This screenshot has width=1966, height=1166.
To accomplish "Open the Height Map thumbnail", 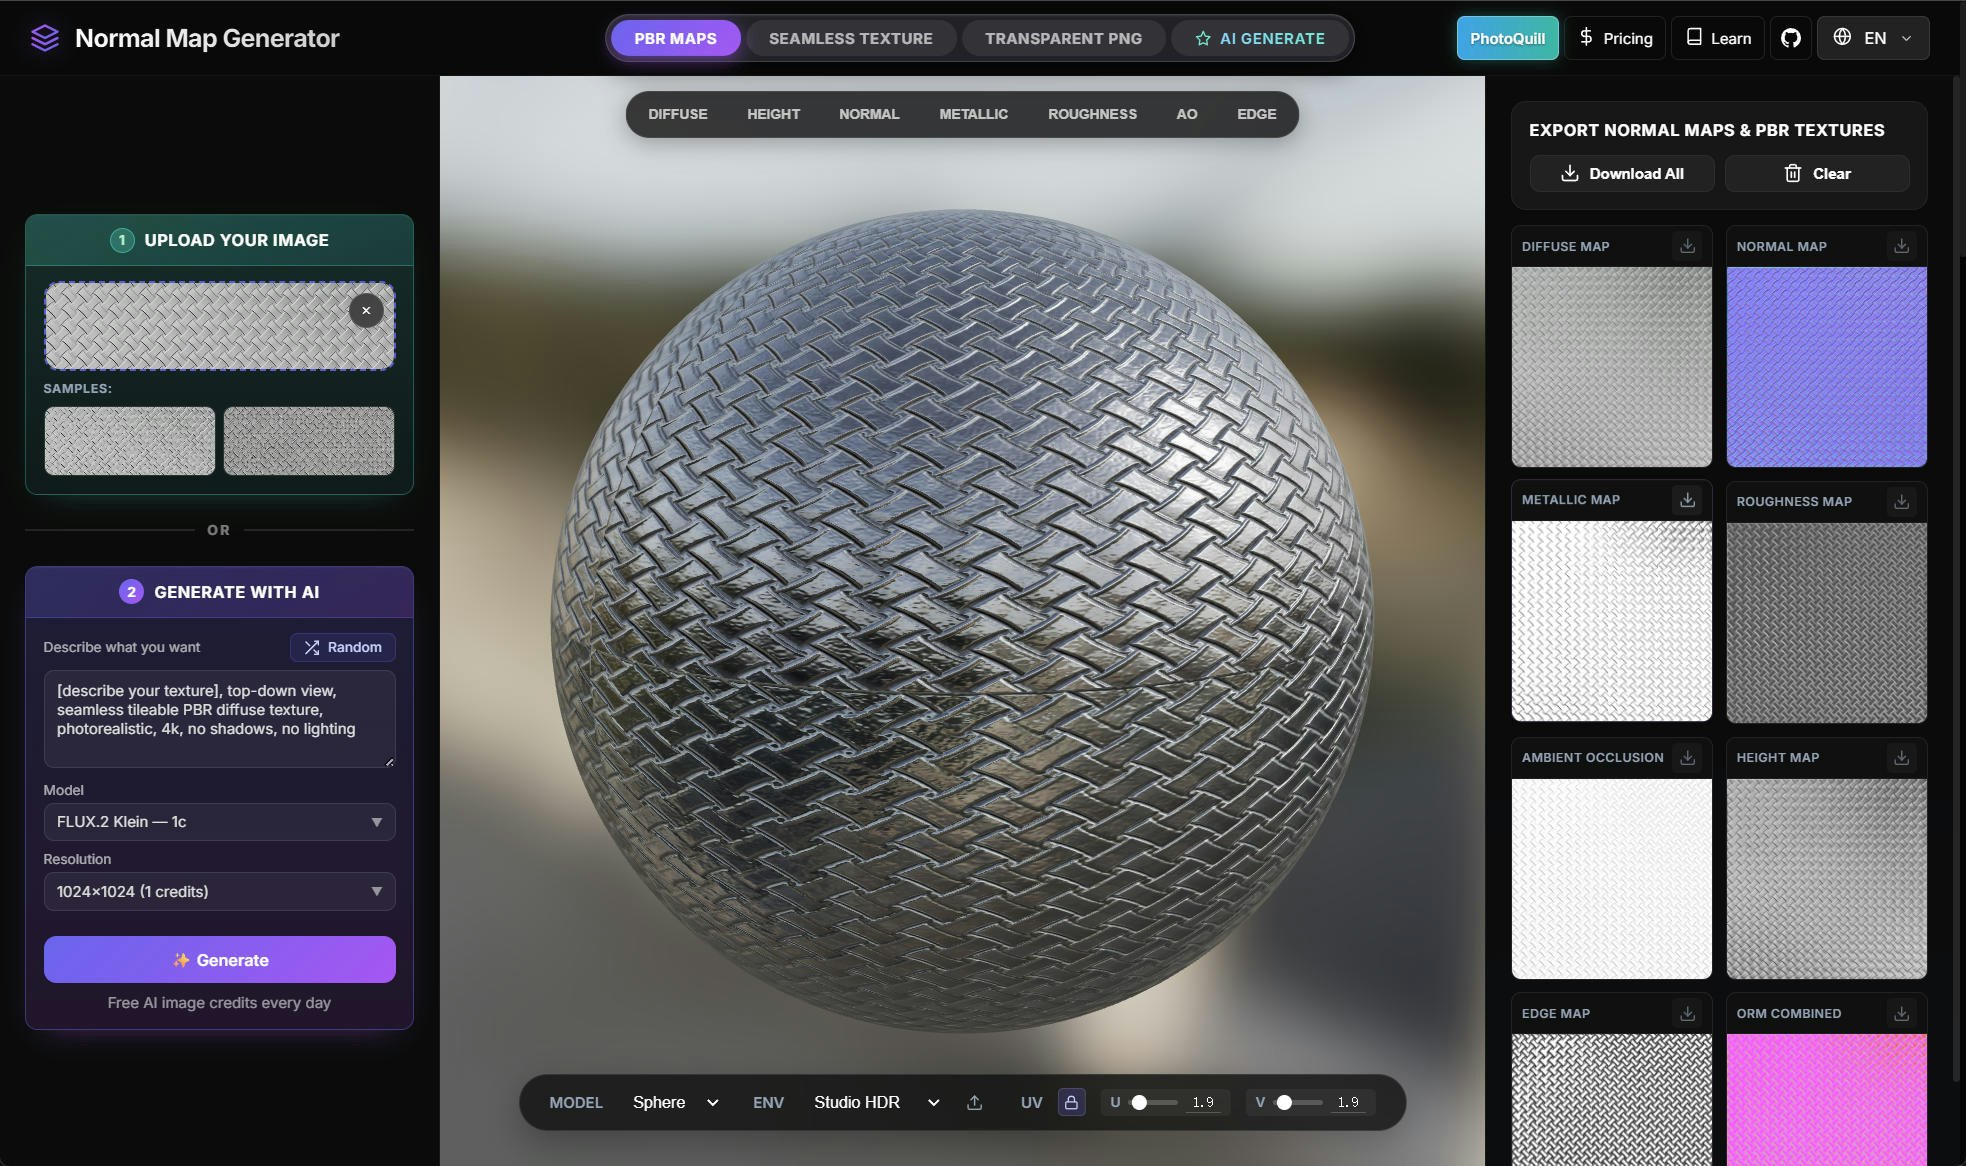I will (1826, 878).
